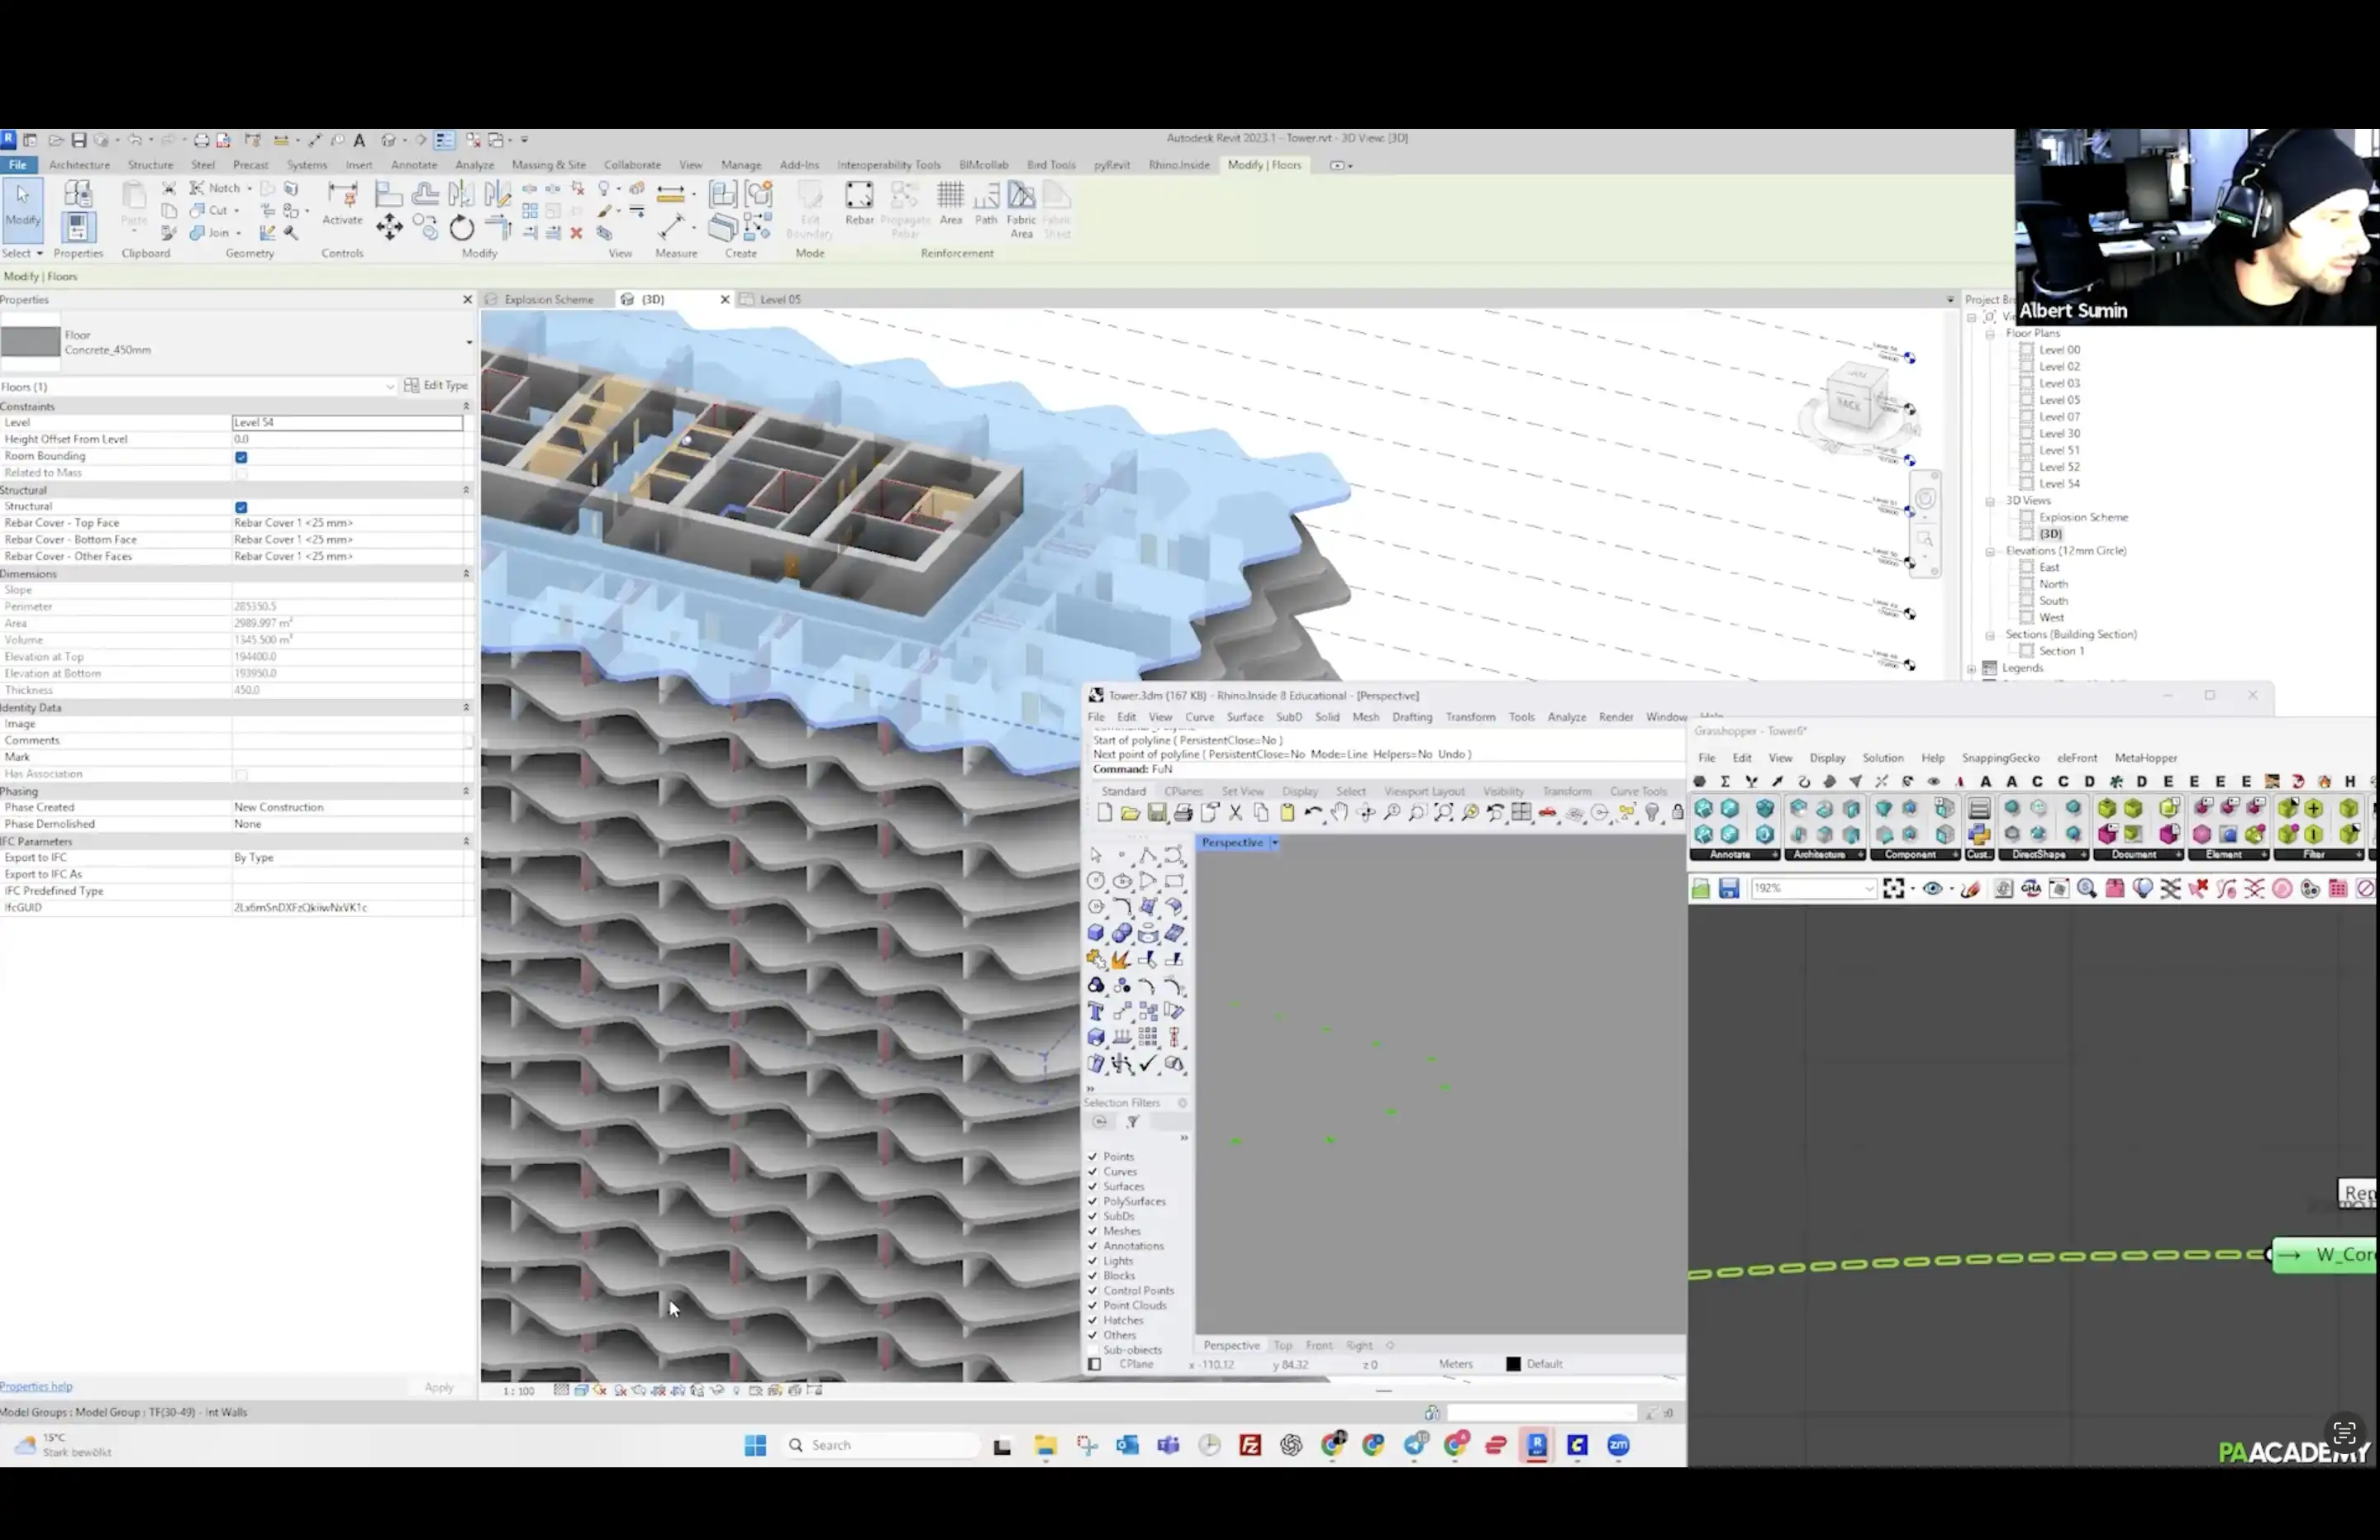Open the Grasshopper 192% zoom dropdown

click(x=1868, y=889)
